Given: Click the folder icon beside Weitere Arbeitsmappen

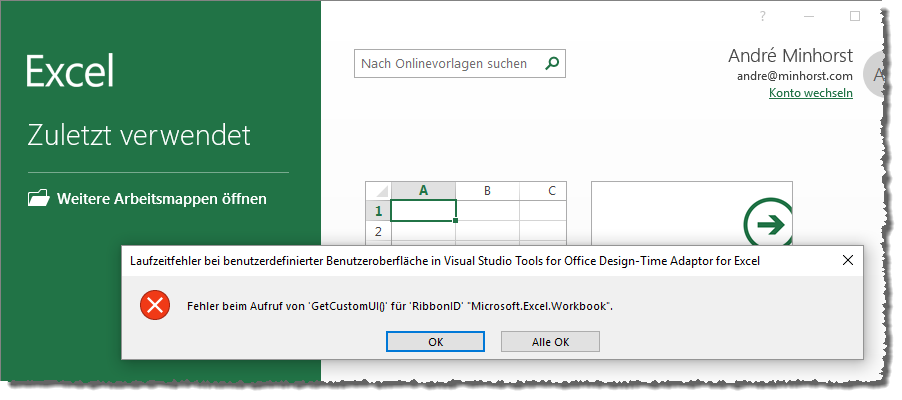Looking at the screenshot, I should tap(39, 199).
